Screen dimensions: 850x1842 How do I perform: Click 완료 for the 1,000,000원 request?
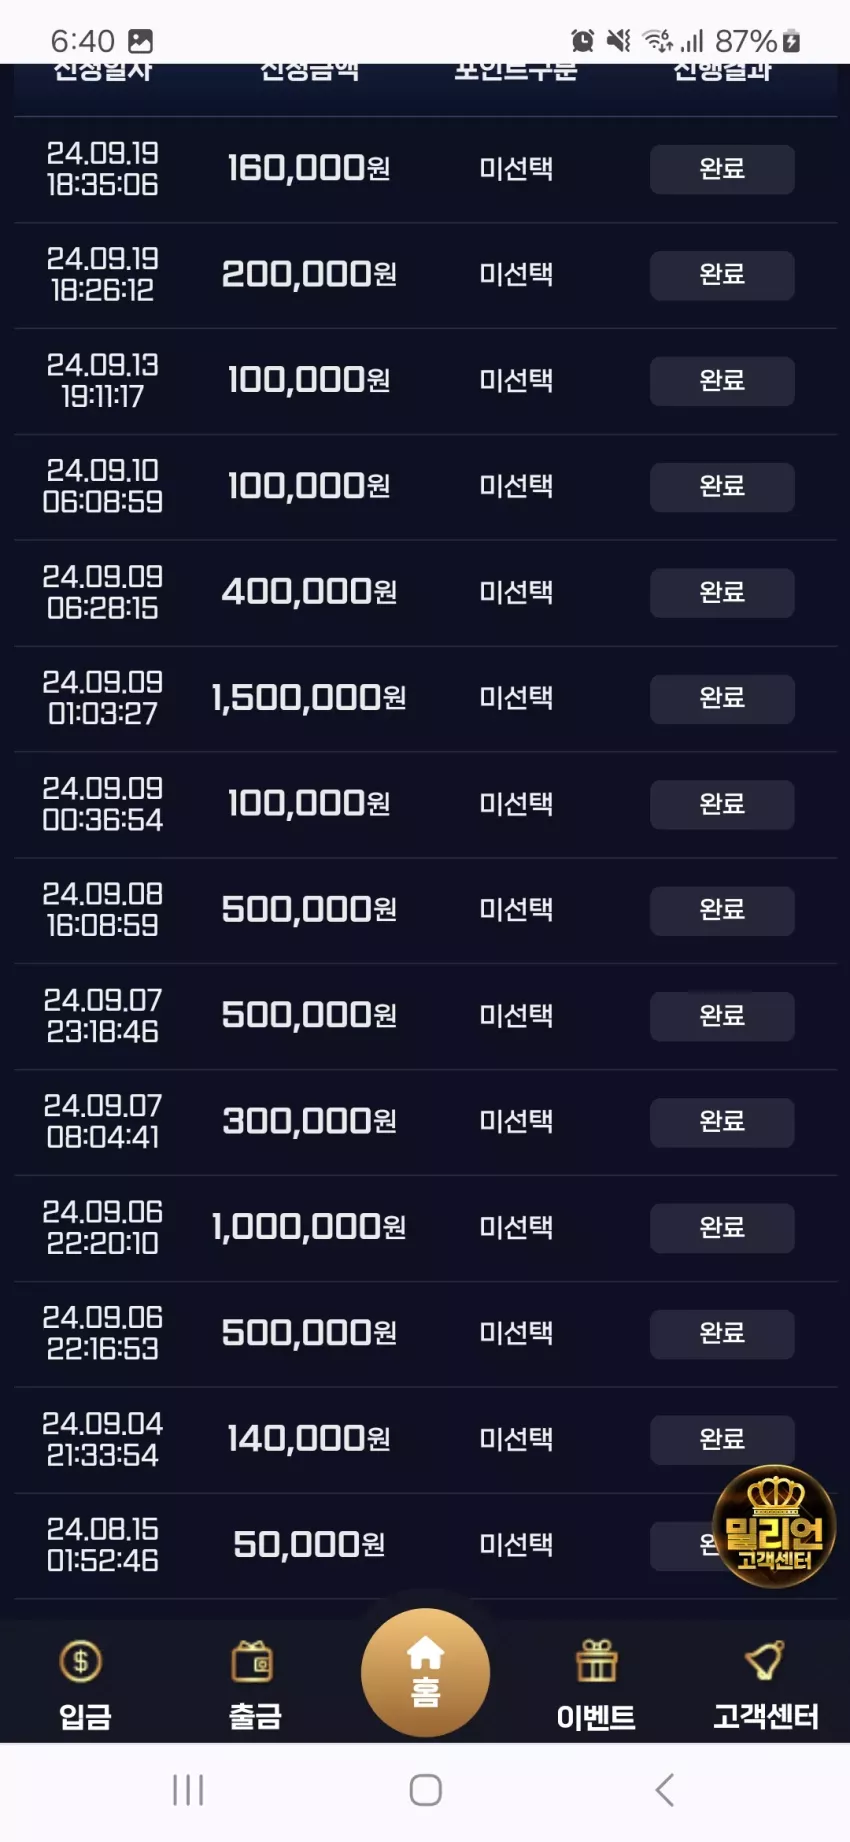pos(722,1227)
